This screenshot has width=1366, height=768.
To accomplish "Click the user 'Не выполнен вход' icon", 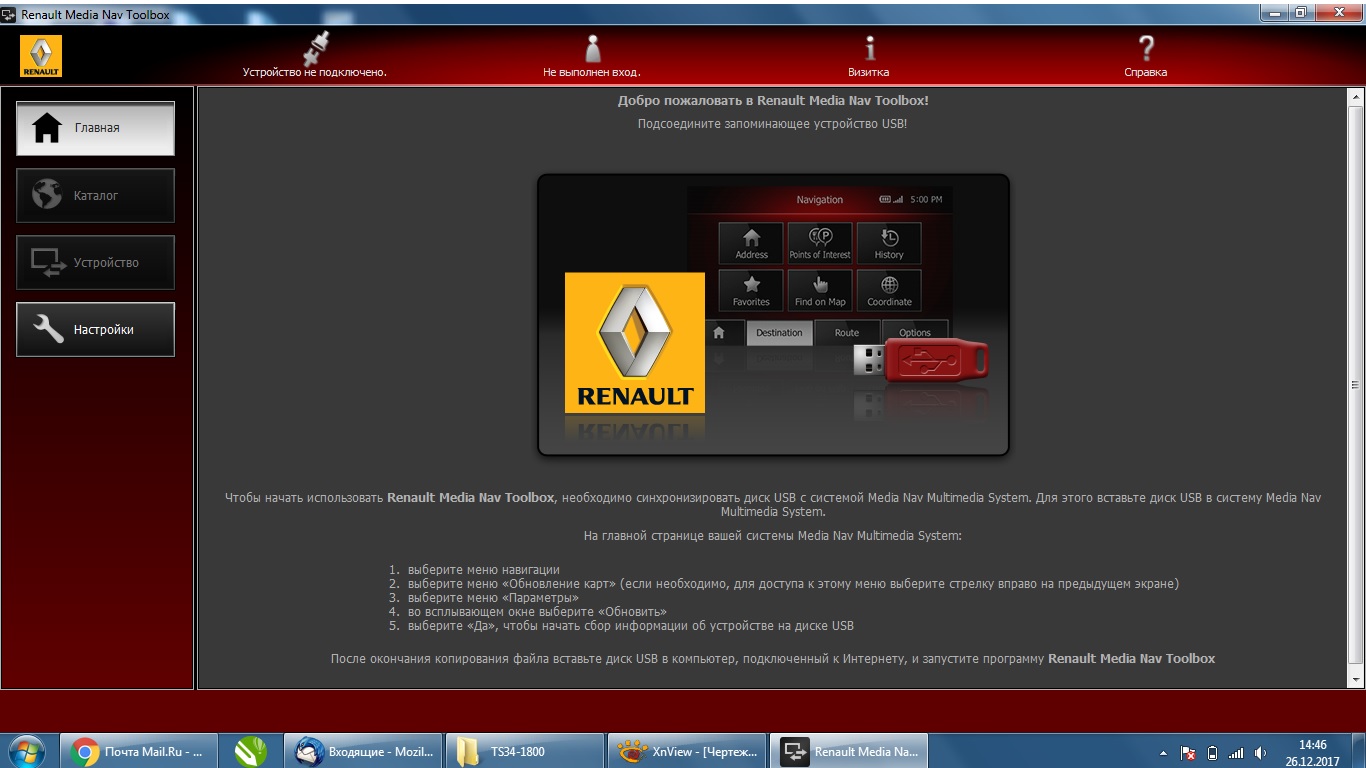I will (592, 48).
